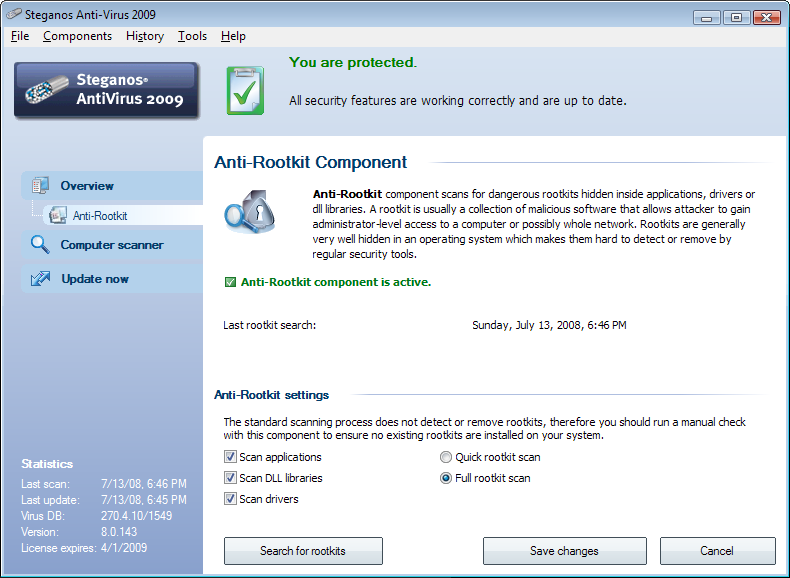Click the 'Statistics' heading in sidebar
The height and width of the screenshot is (578, 790).
coord(47,464)
